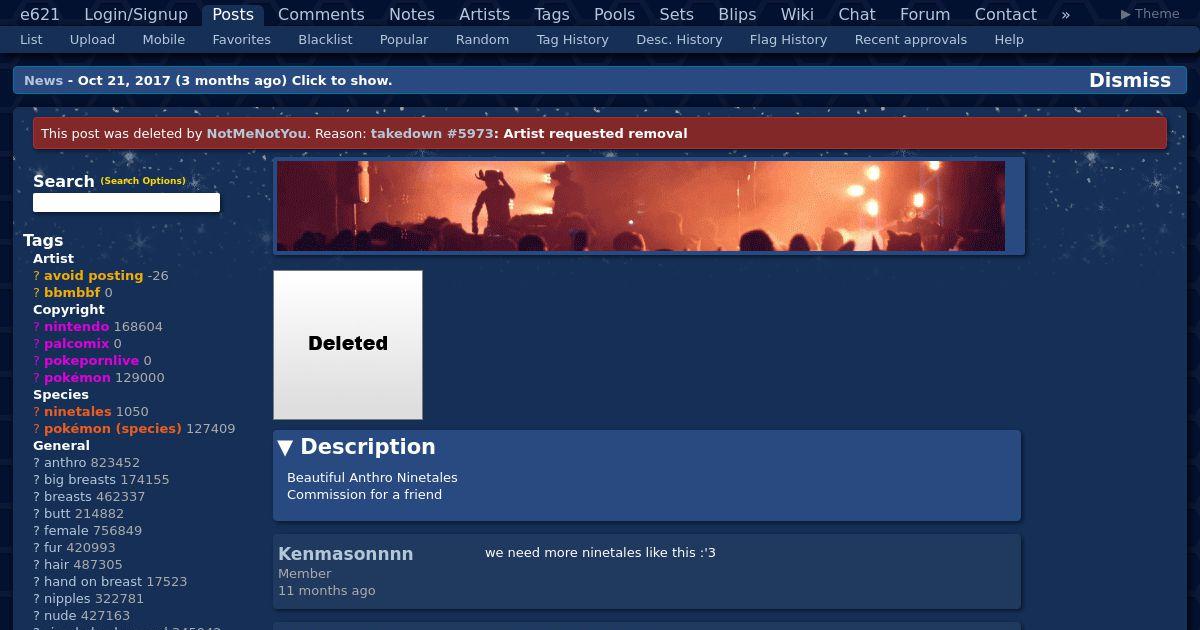Open the Contact menu item

(x=1006, y=14)
